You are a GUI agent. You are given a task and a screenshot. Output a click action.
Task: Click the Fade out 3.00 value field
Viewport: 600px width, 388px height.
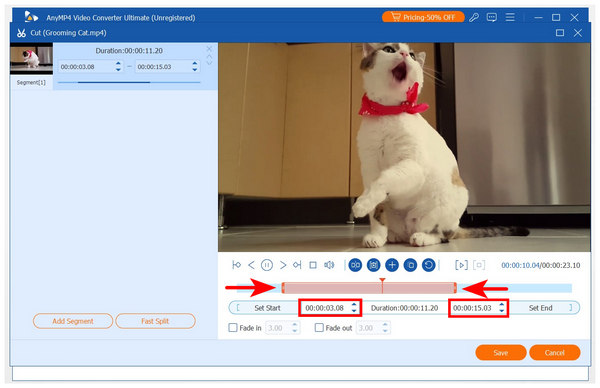[368, 328]
